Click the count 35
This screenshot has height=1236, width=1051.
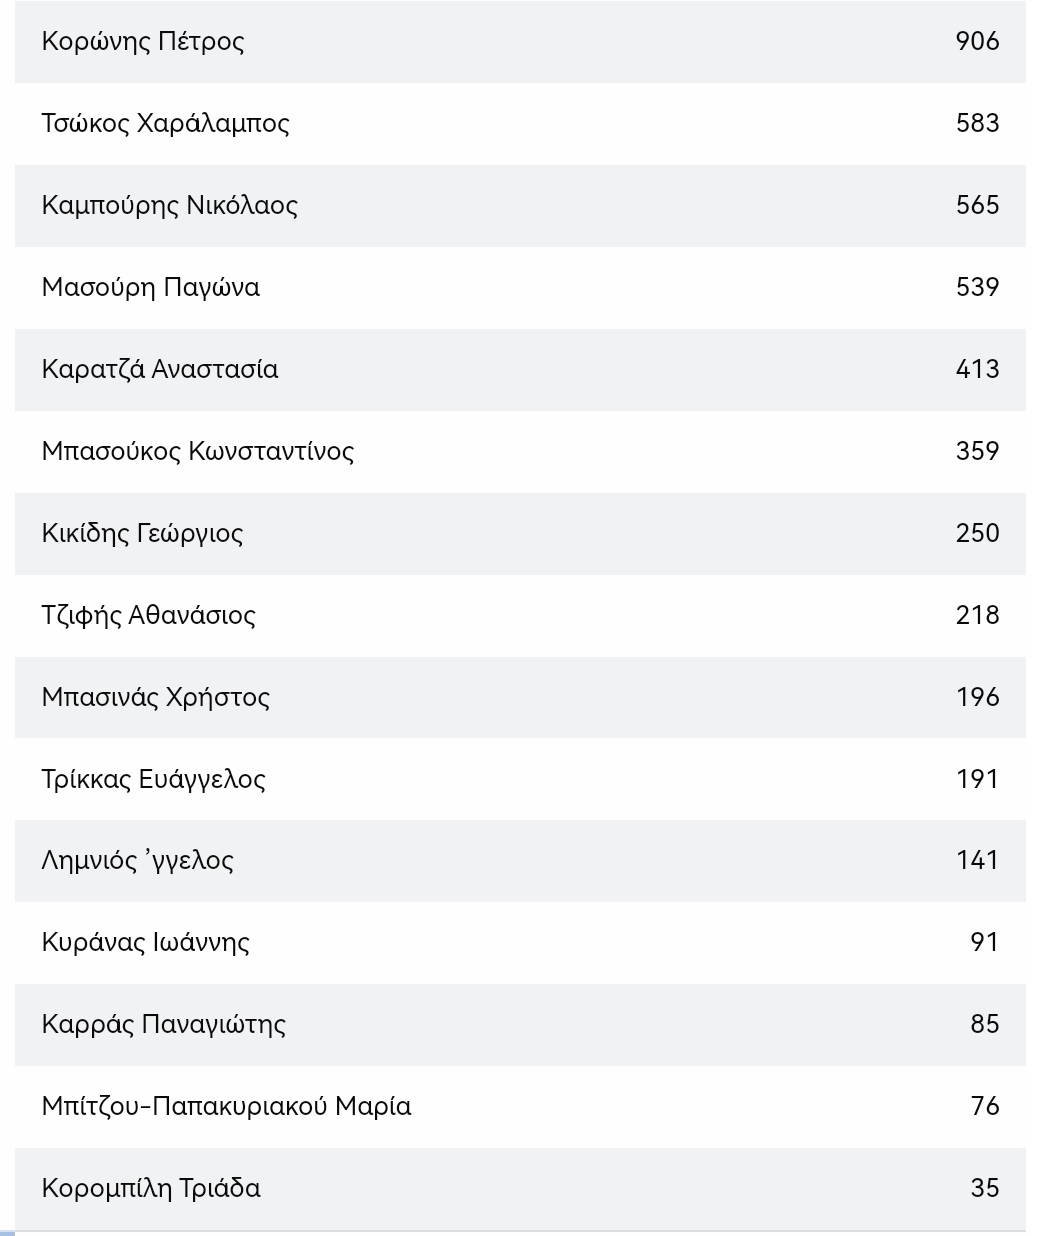click(984, 1188)
